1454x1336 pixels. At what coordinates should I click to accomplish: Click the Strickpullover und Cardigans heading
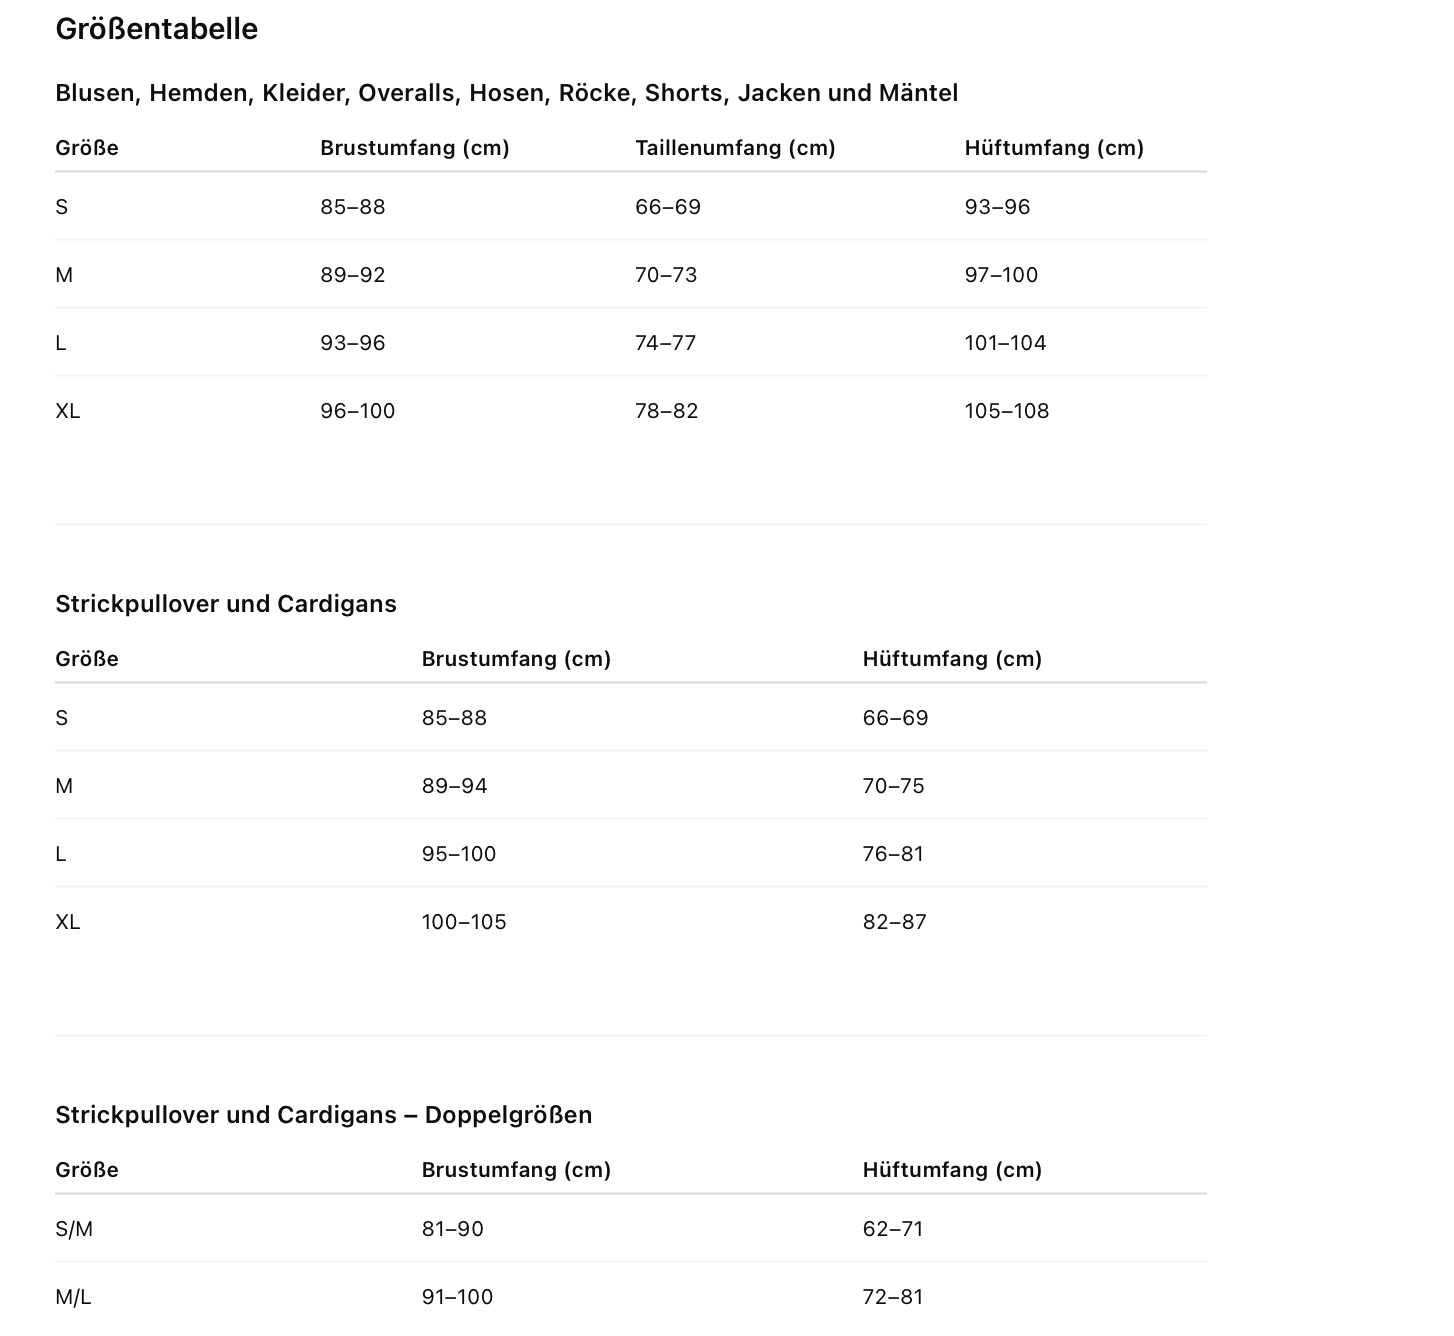[226, 604]
